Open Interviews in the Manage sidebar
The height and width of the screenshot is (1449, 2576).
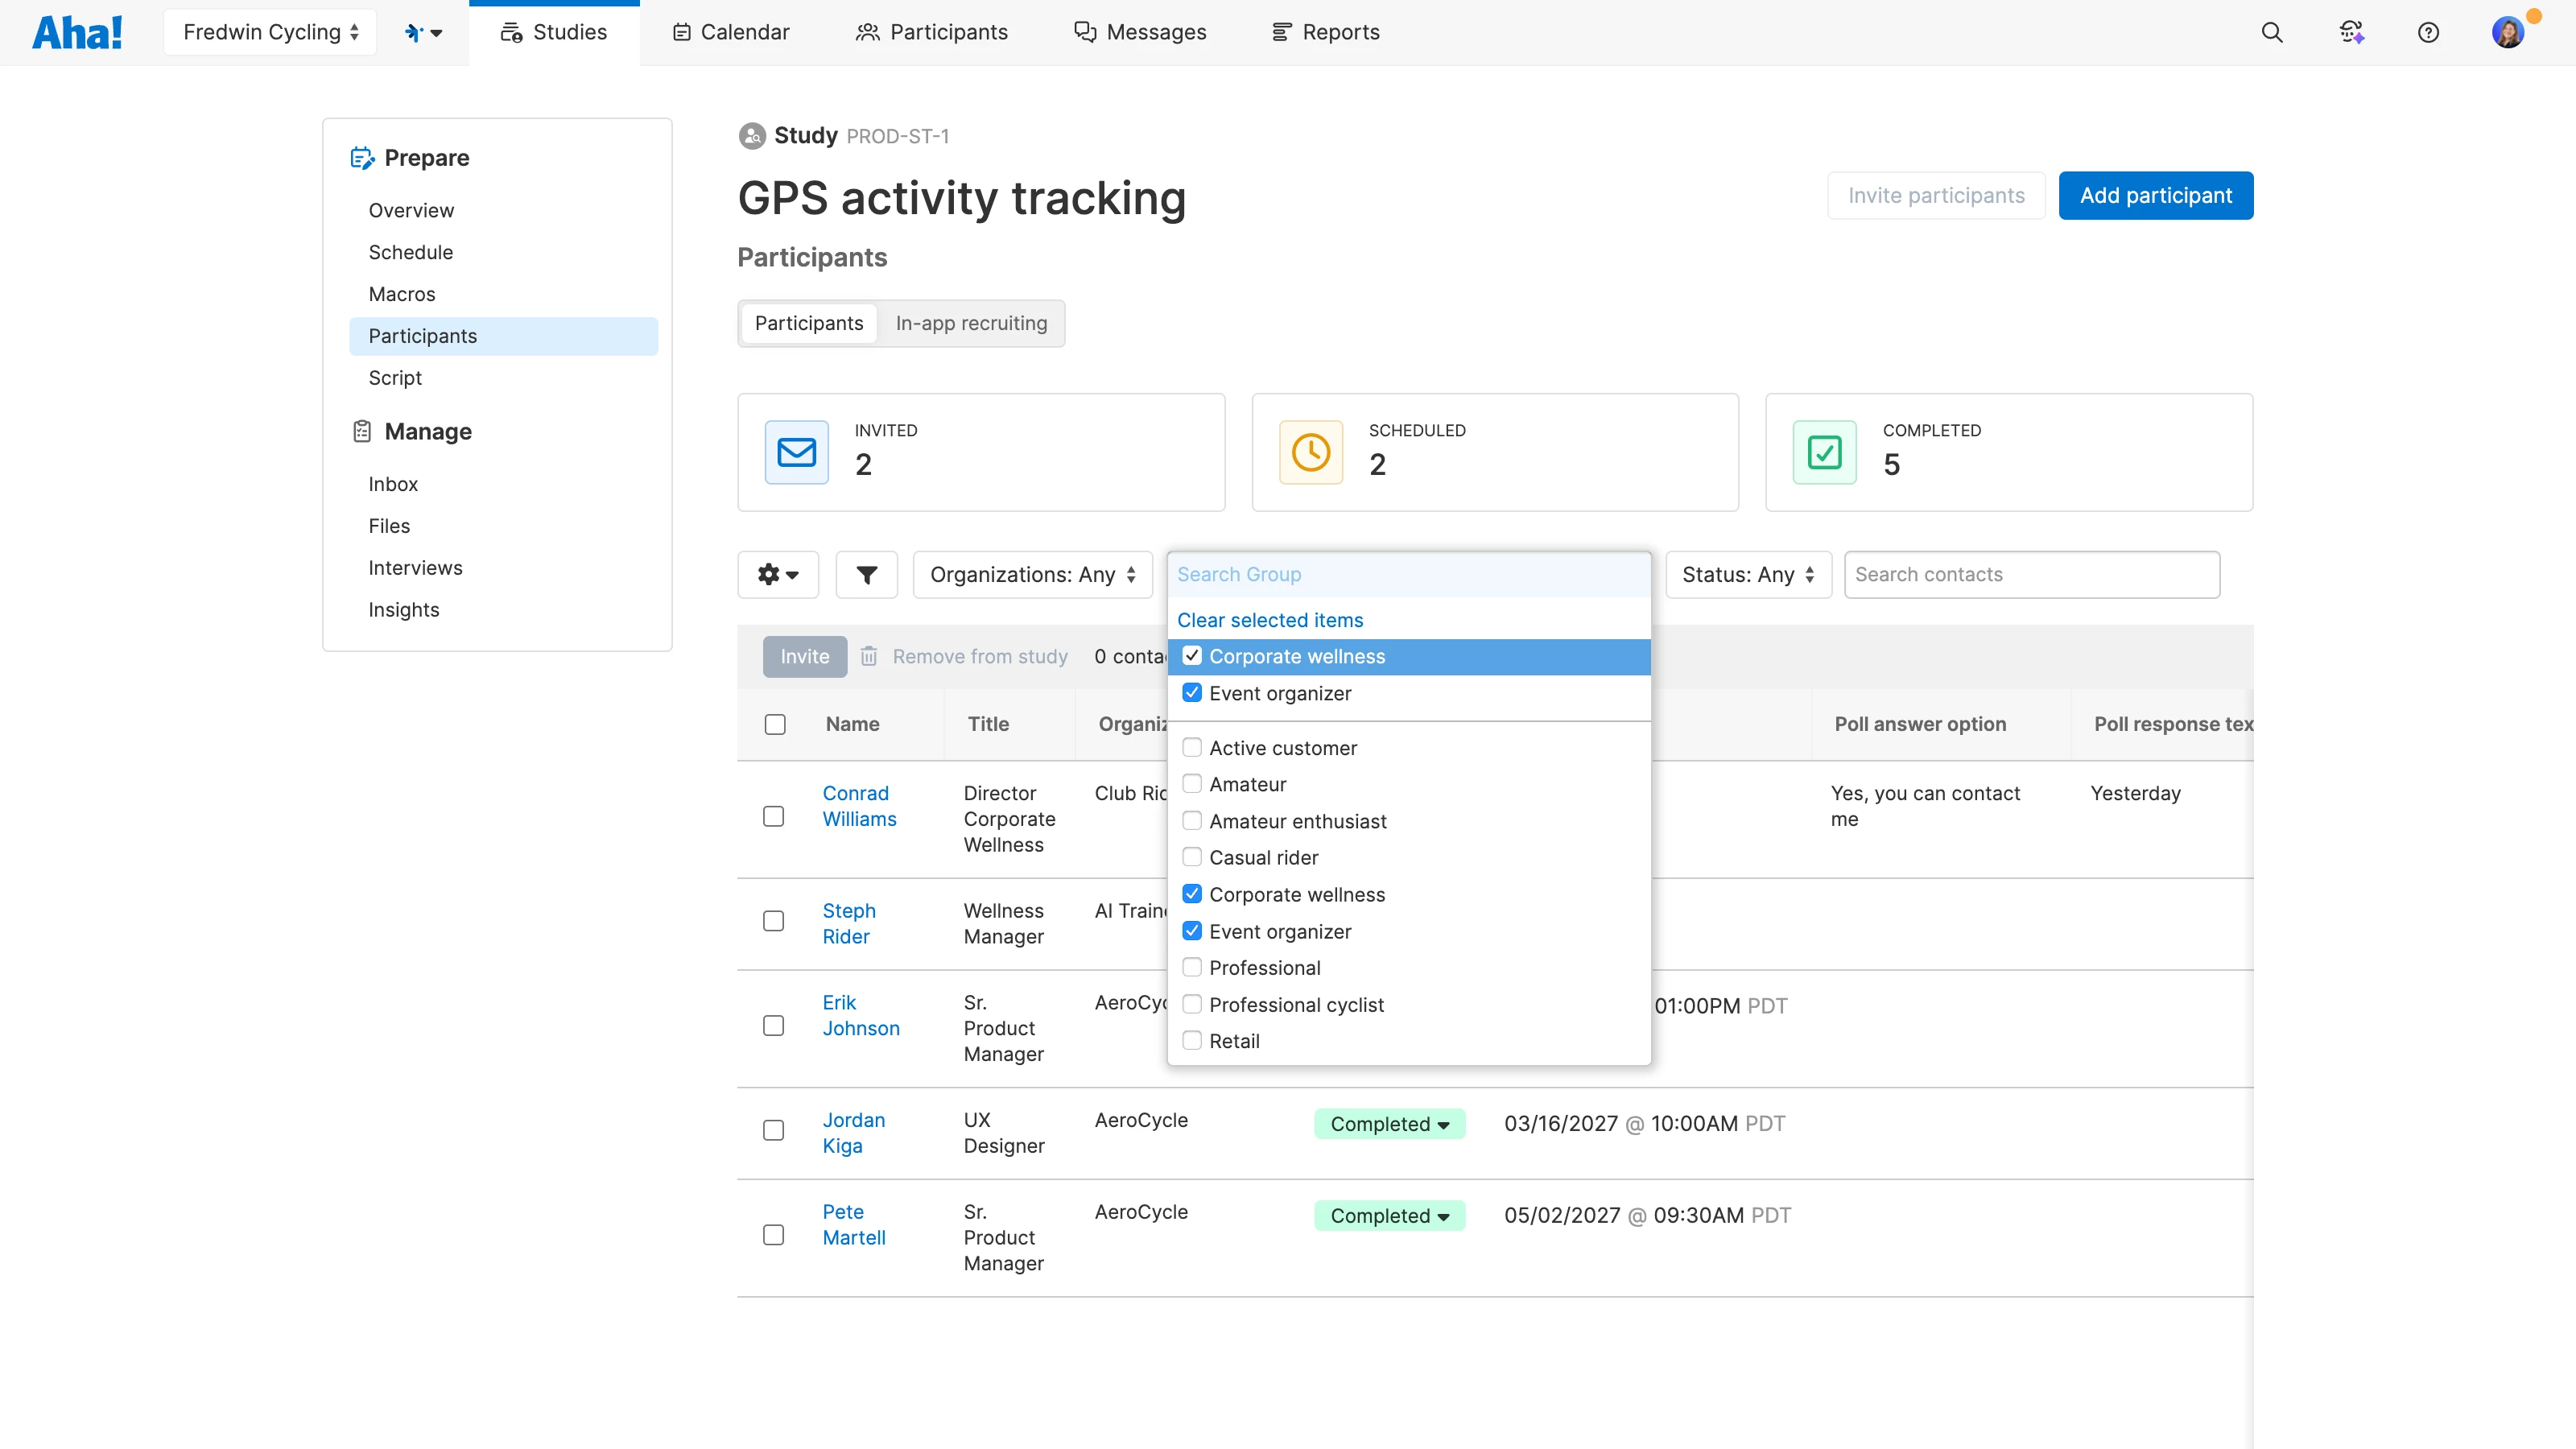pos(415,567)
